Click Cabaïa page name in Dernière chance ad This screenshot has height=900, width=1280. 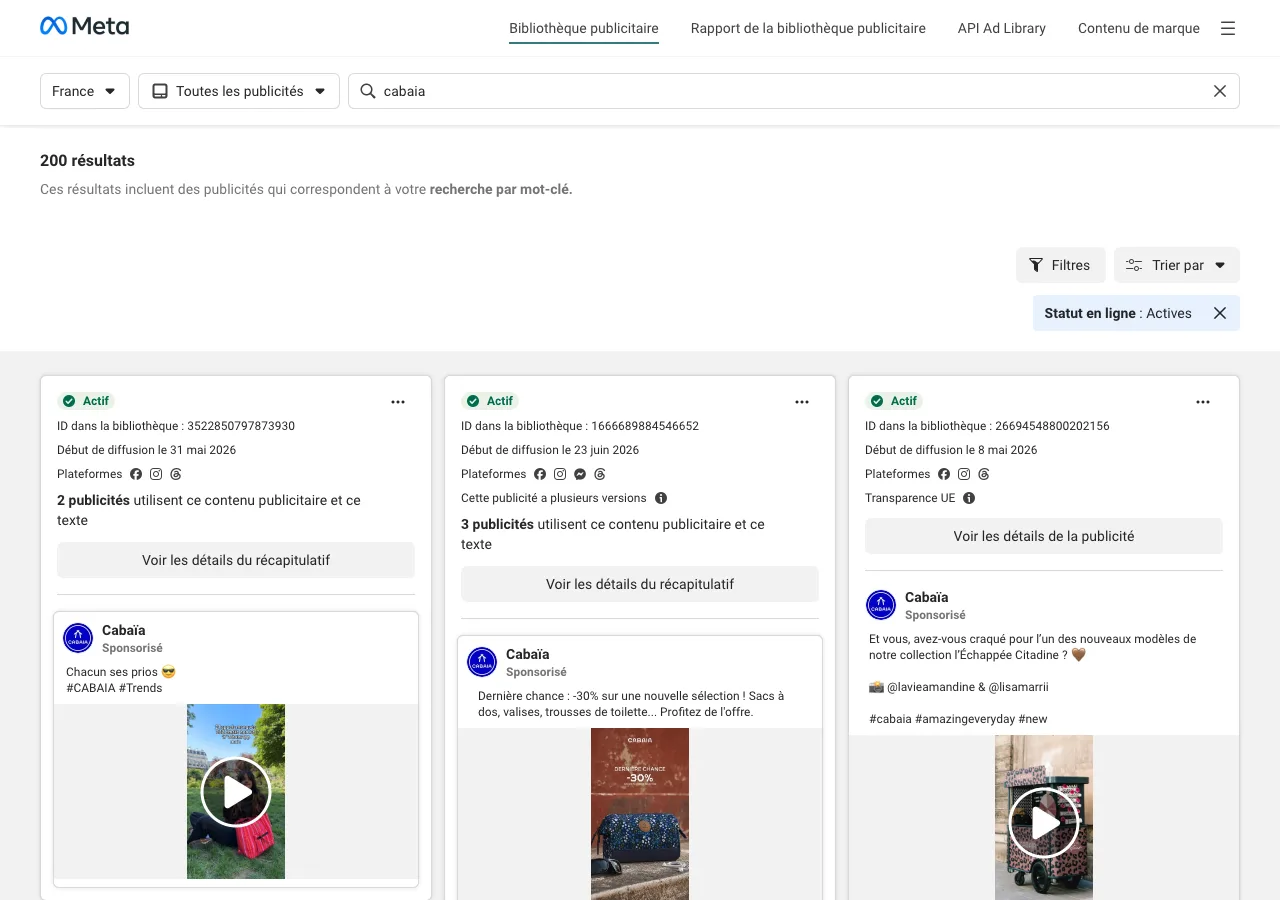(x=528, y=654)
